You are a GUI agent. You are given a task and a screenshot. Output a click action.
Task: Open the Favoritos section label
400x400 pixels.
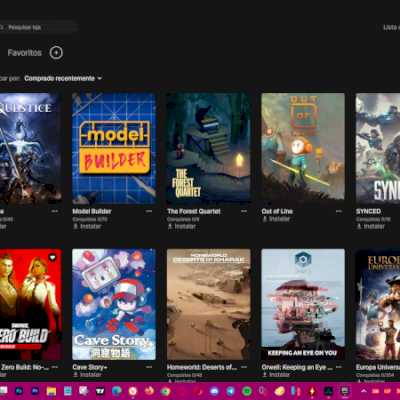click(25, 53)
